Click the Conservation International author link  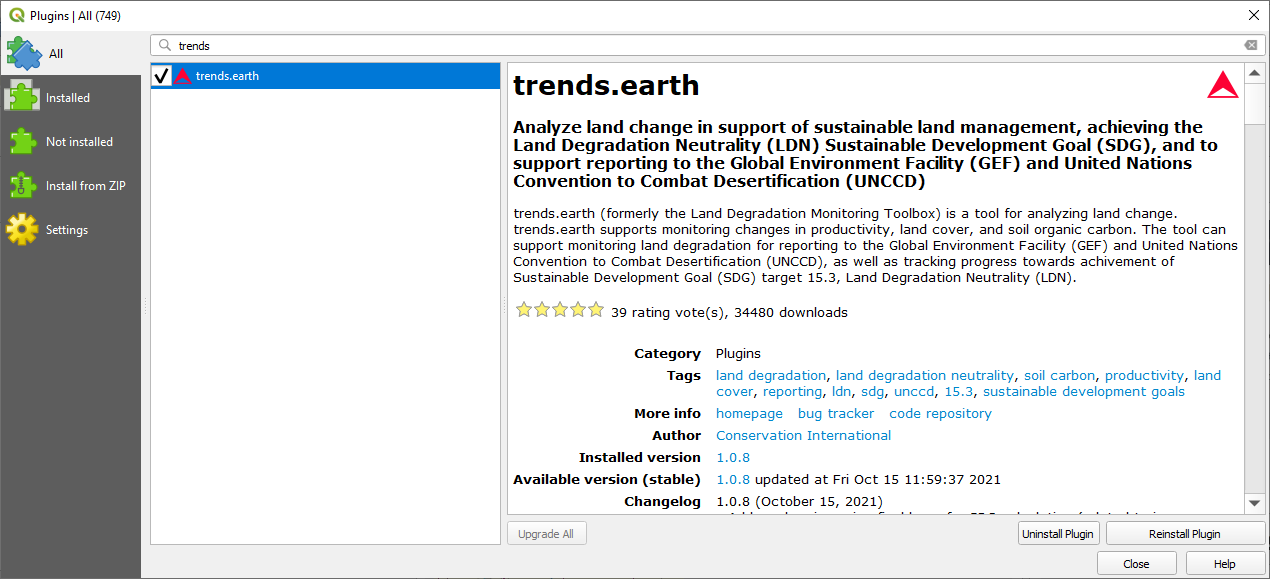pos(803,436)
